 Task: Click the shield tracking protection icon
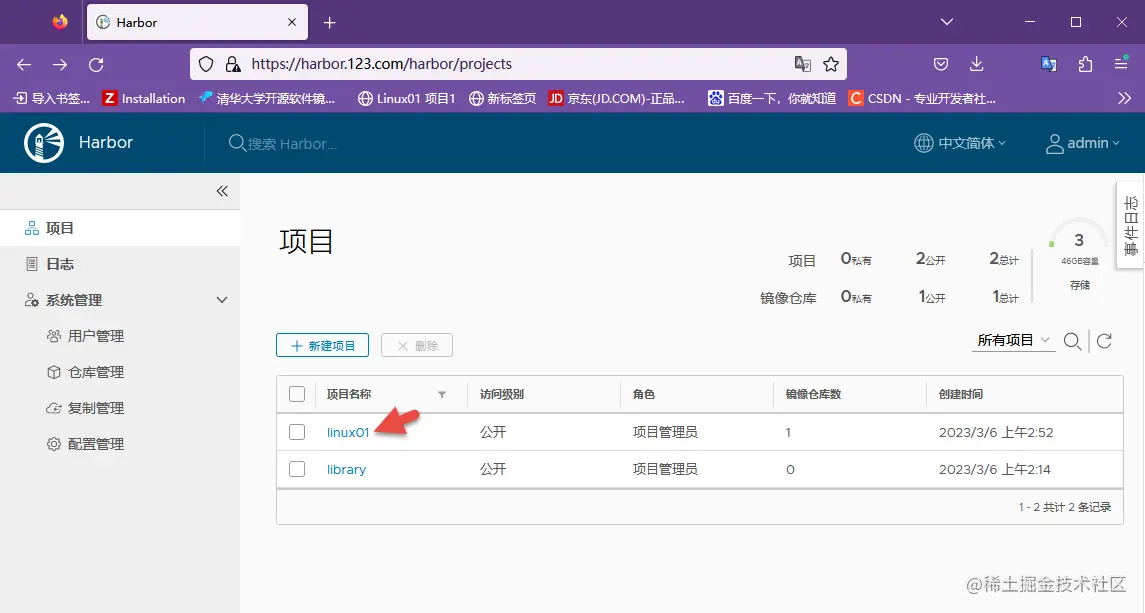[206, 64]
